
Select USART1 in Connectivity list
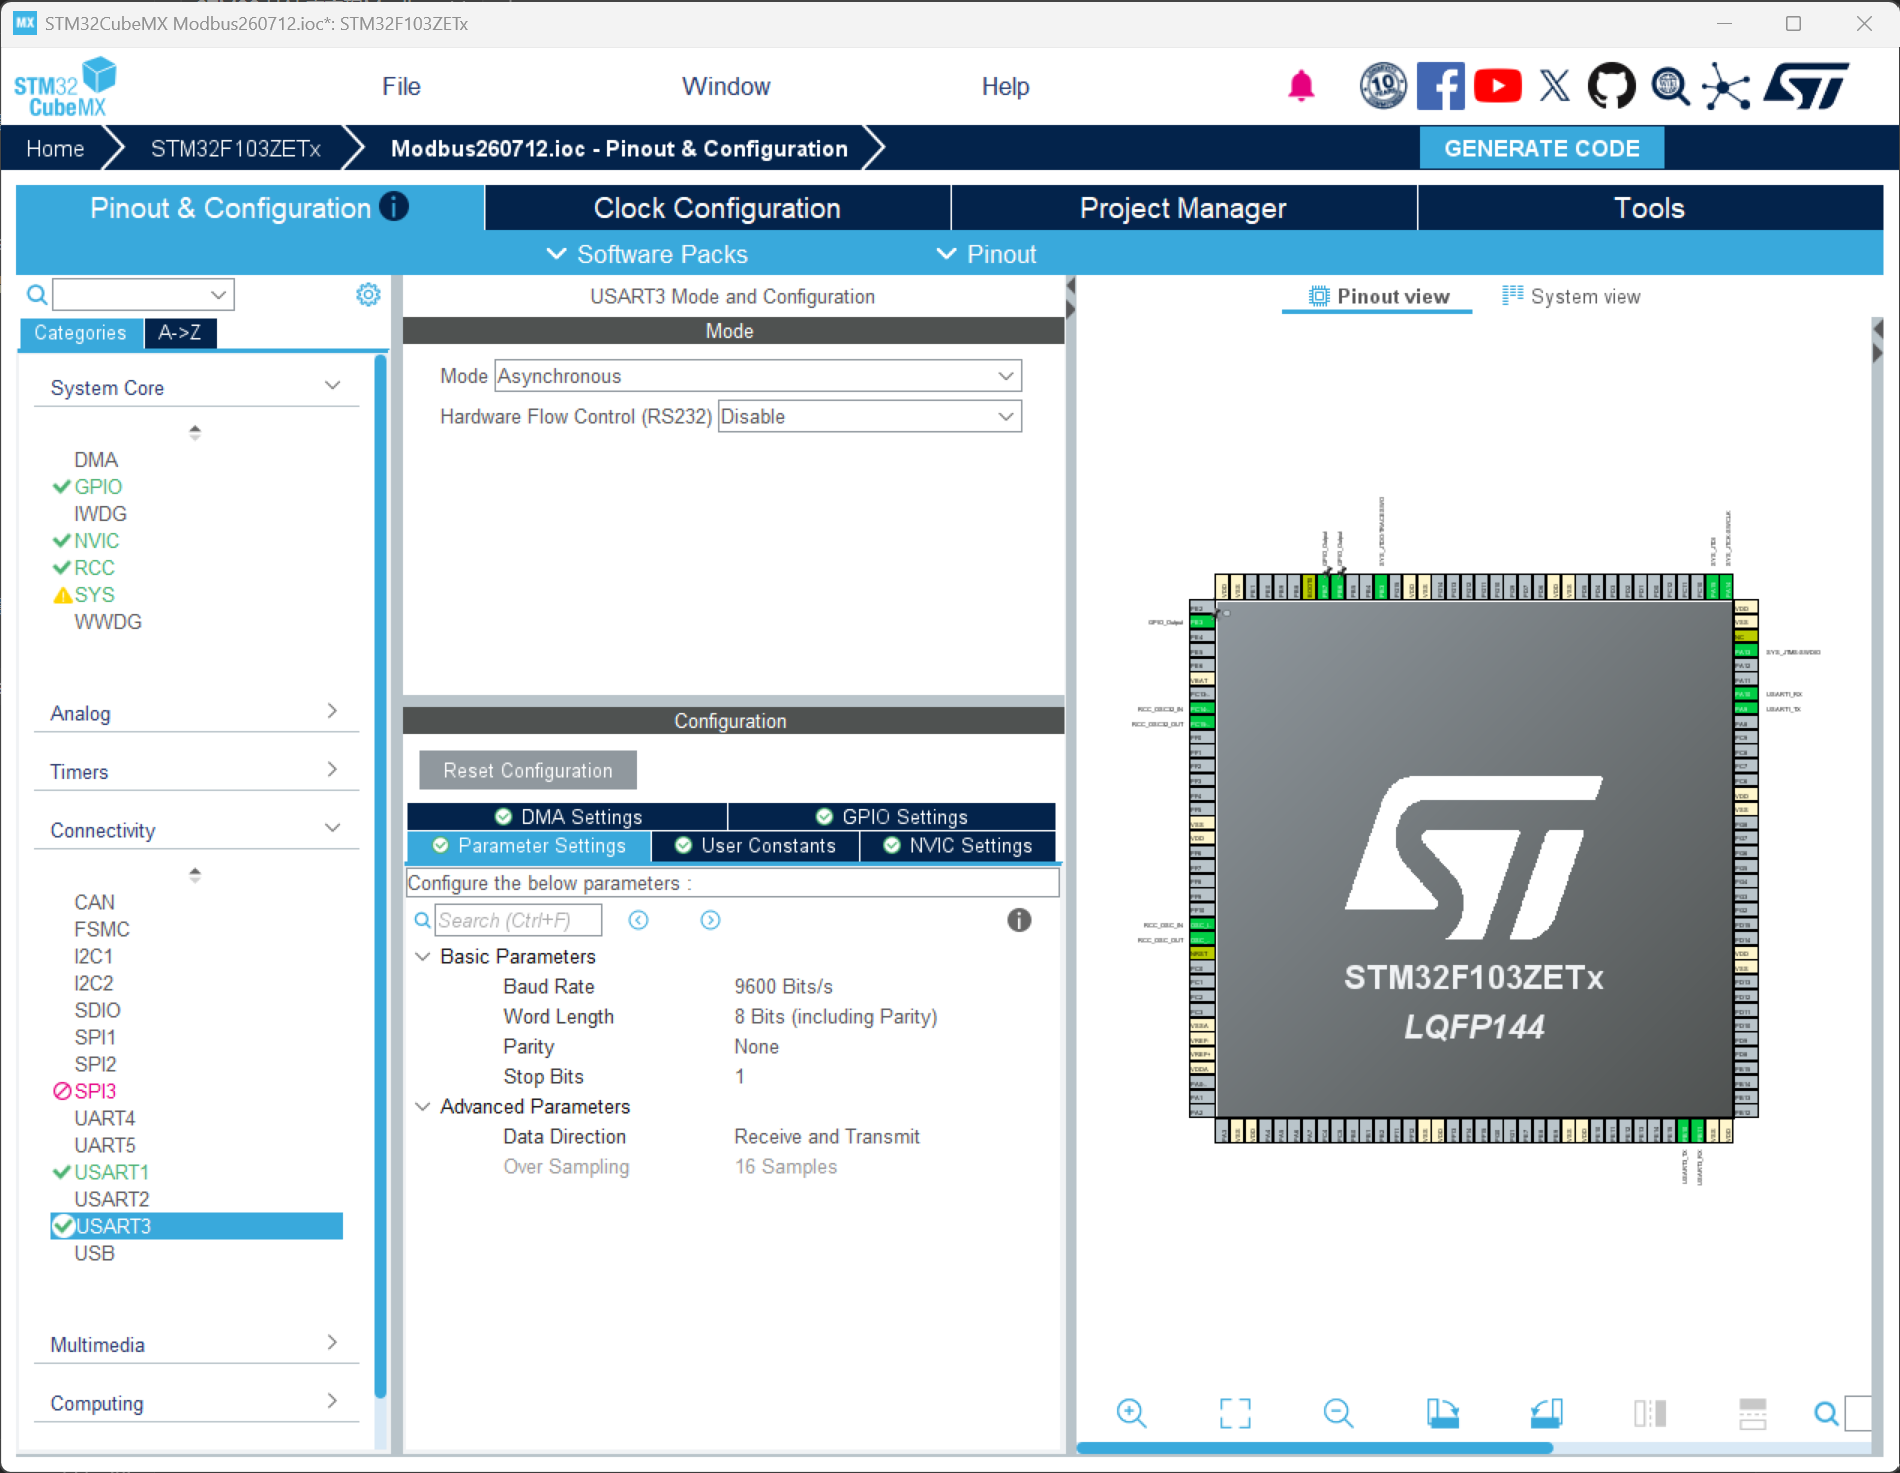coord(111,1172)
